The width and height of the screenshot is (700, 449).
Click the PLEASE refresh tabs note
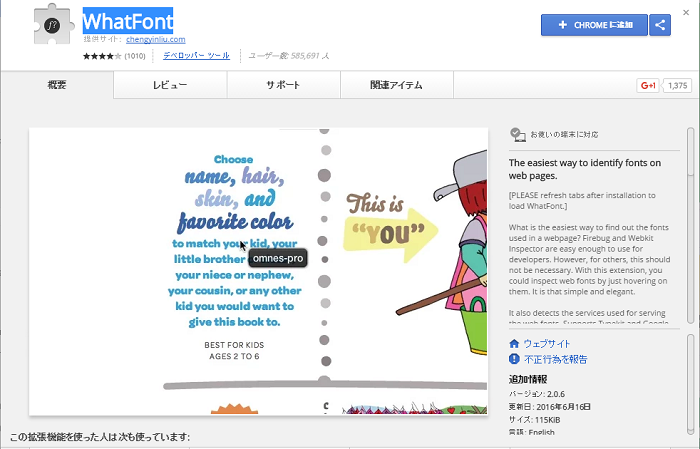(x=582, y=200)
